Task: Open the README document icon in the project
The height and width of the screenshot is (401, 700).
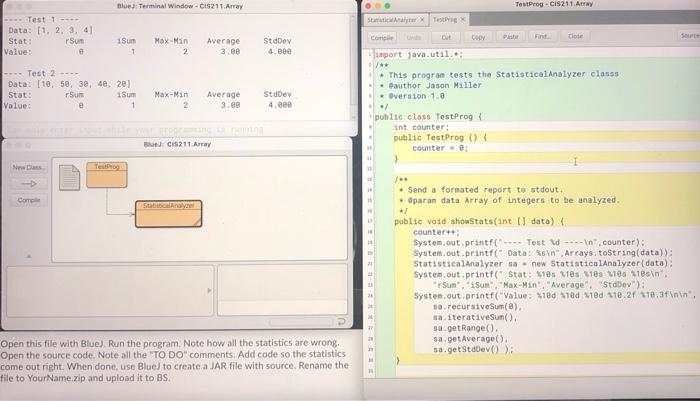Action: coord(69,177)
